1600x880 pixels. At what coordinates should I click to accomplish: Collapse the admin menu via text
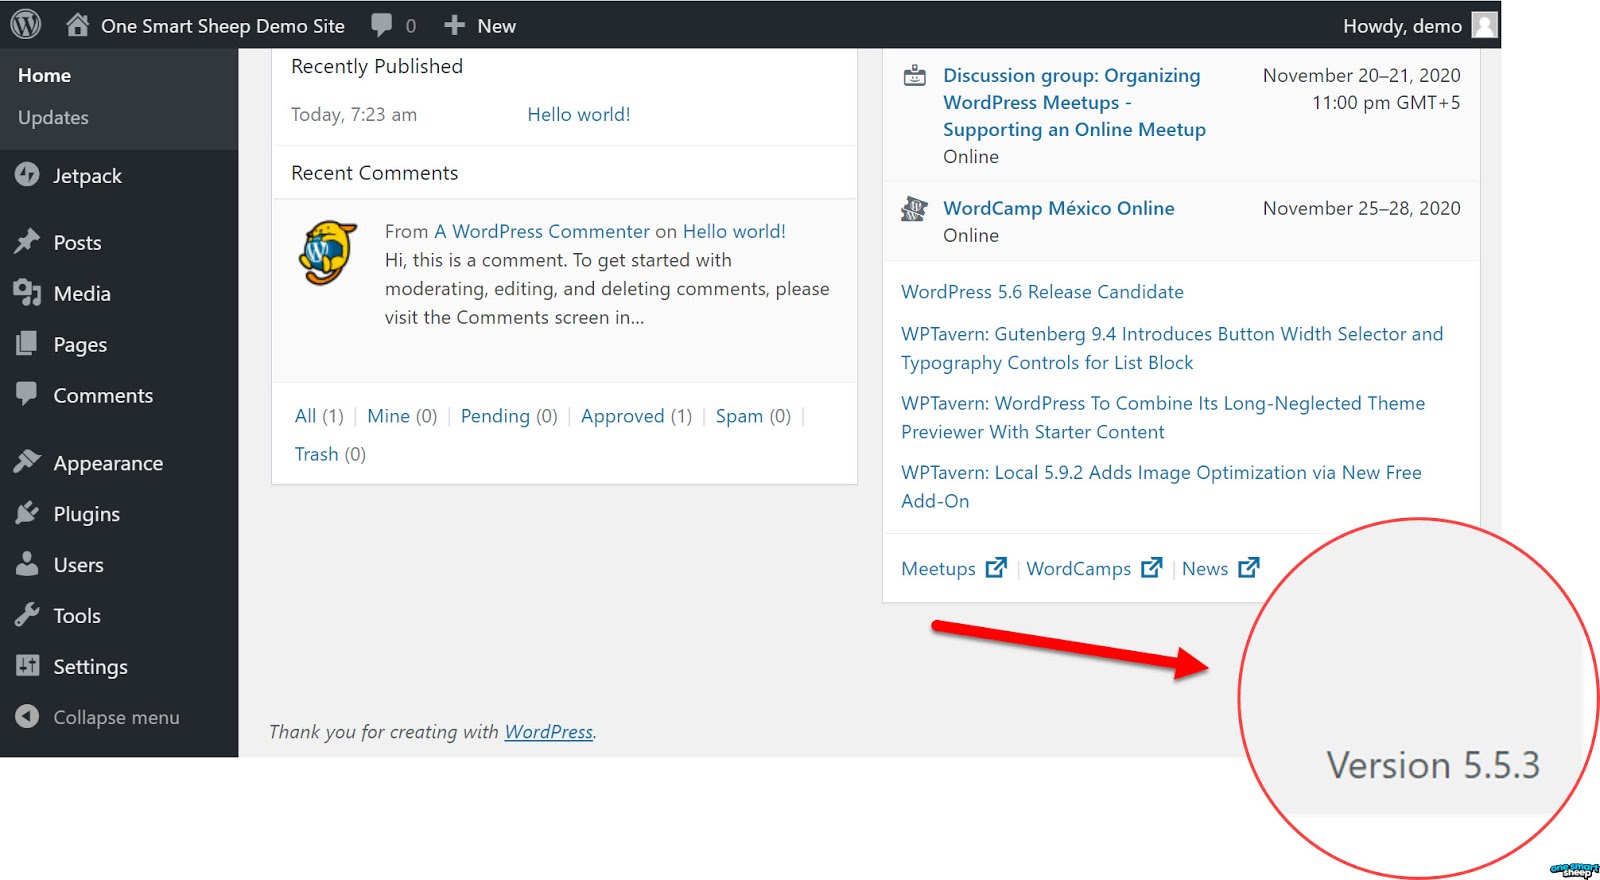click(116, 718)
